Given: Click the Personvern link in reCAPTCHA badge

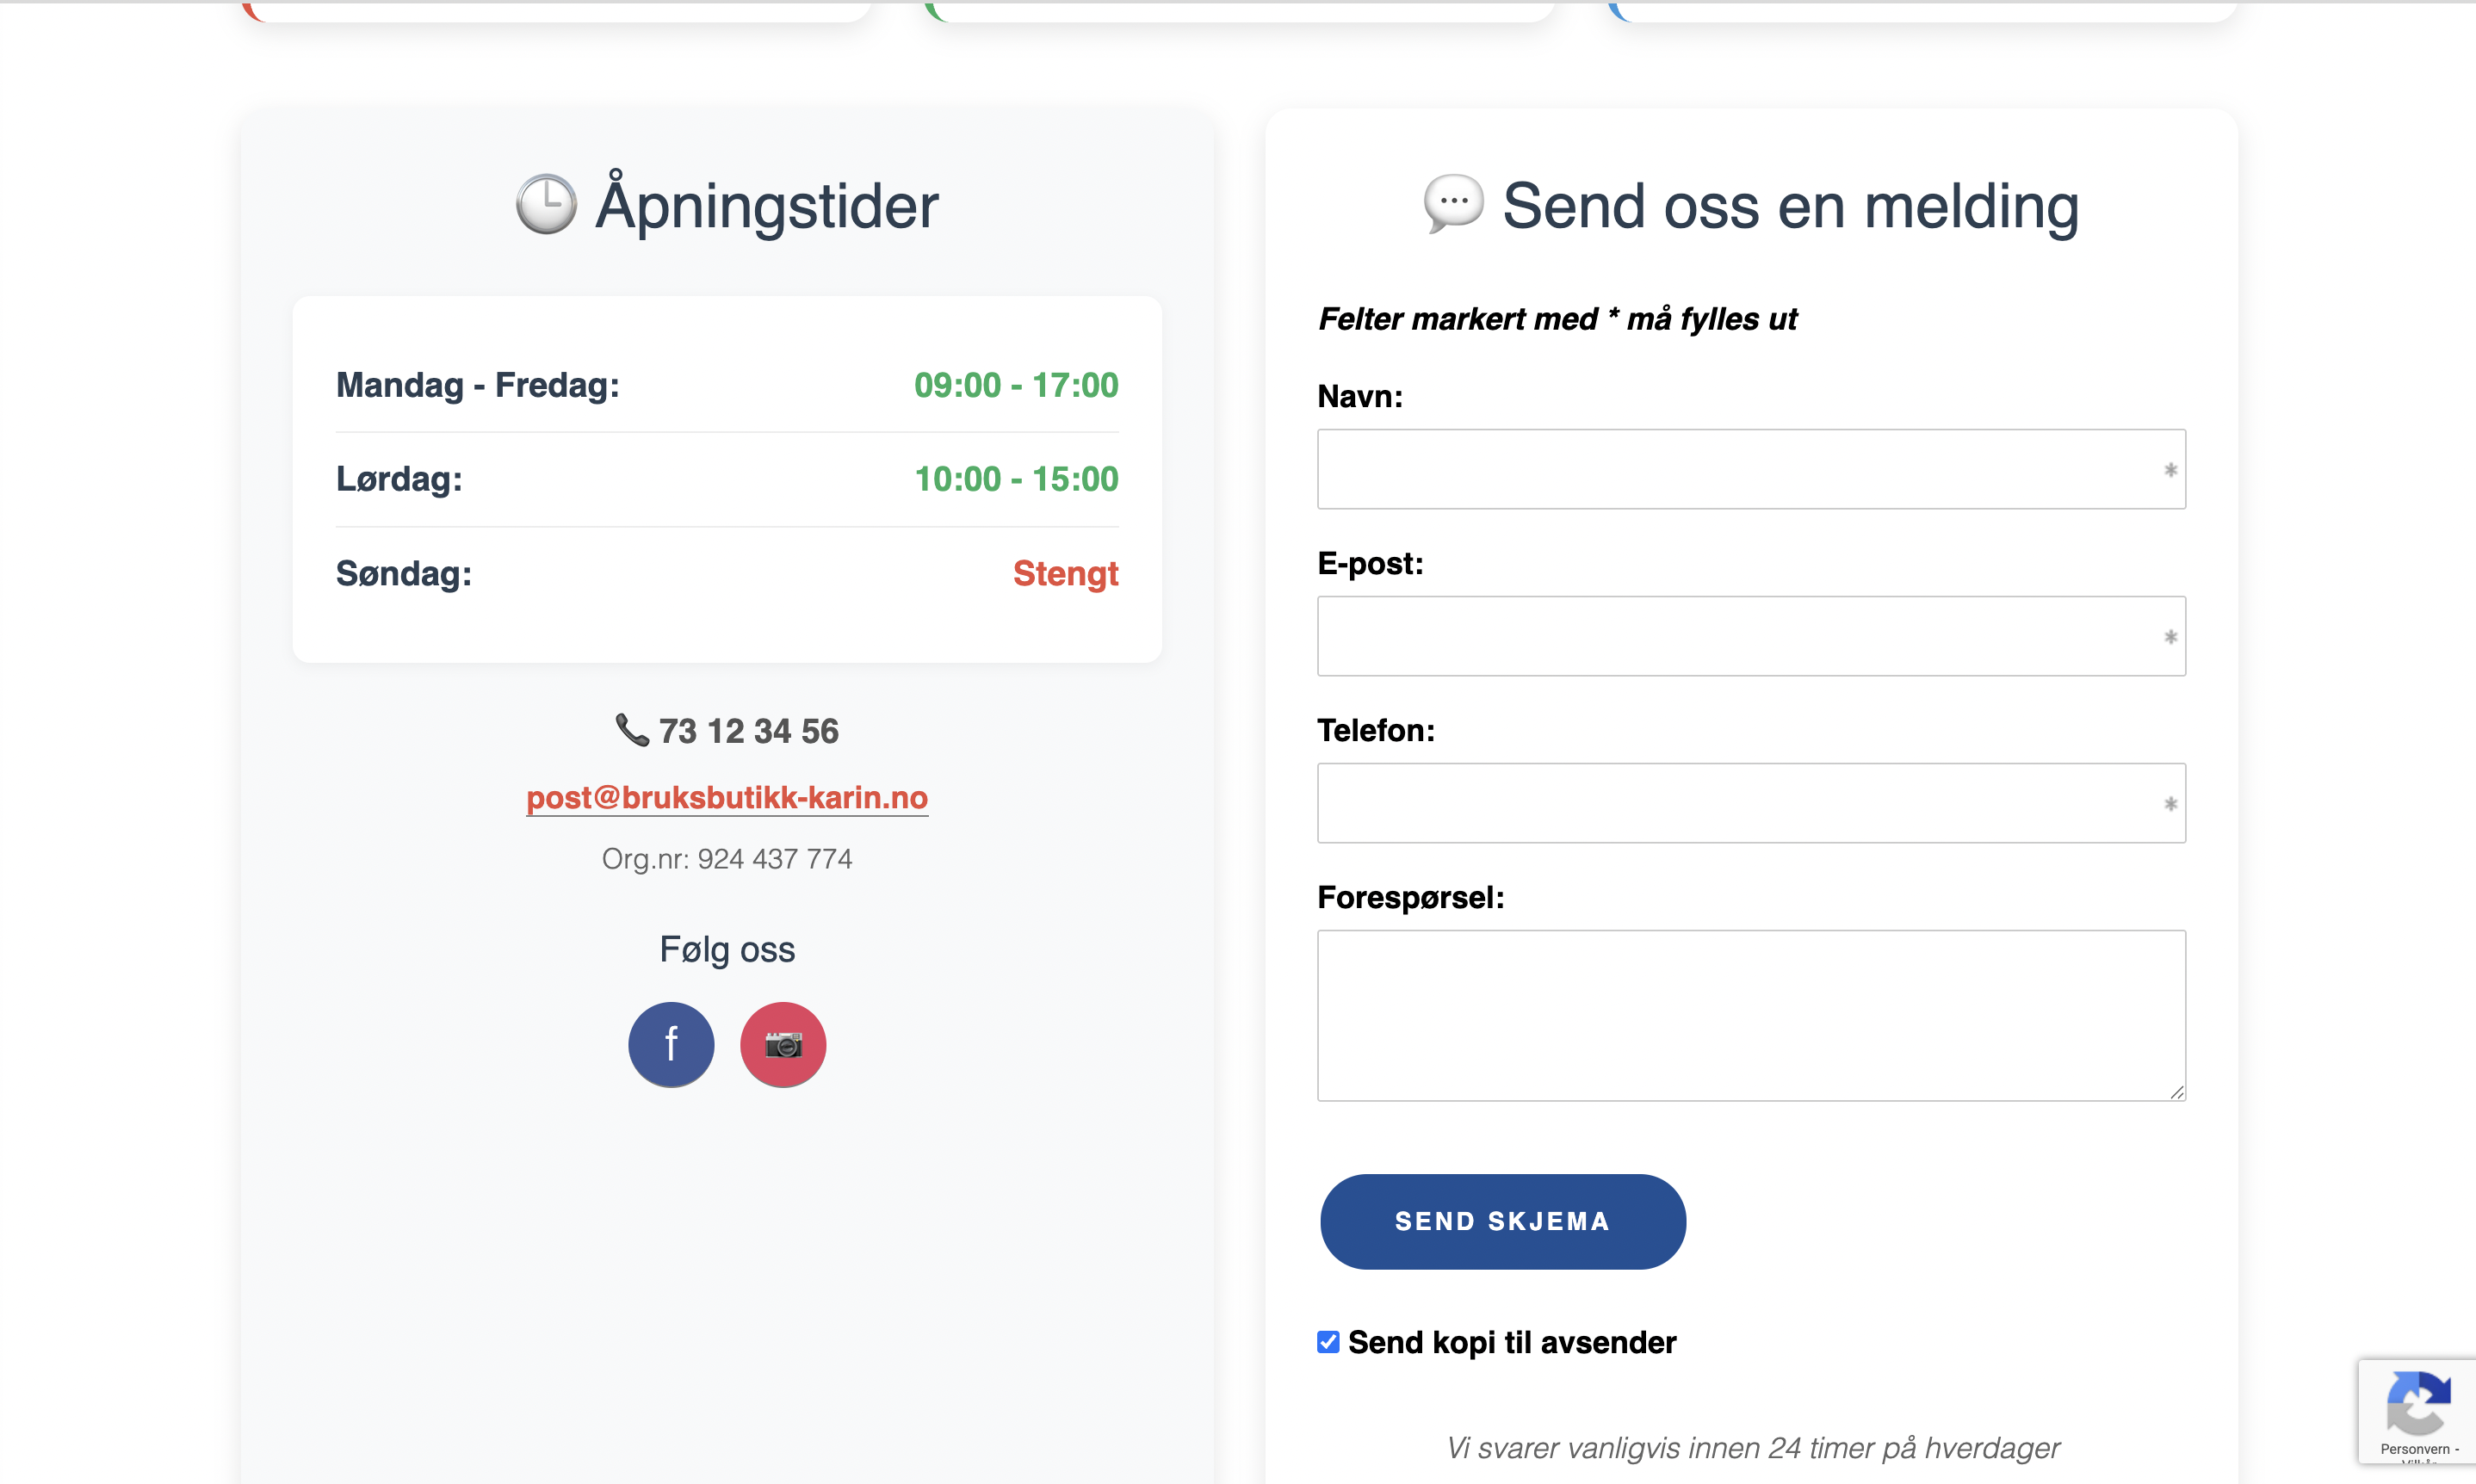Looking at the screenshot, I should [2414, 1449].
